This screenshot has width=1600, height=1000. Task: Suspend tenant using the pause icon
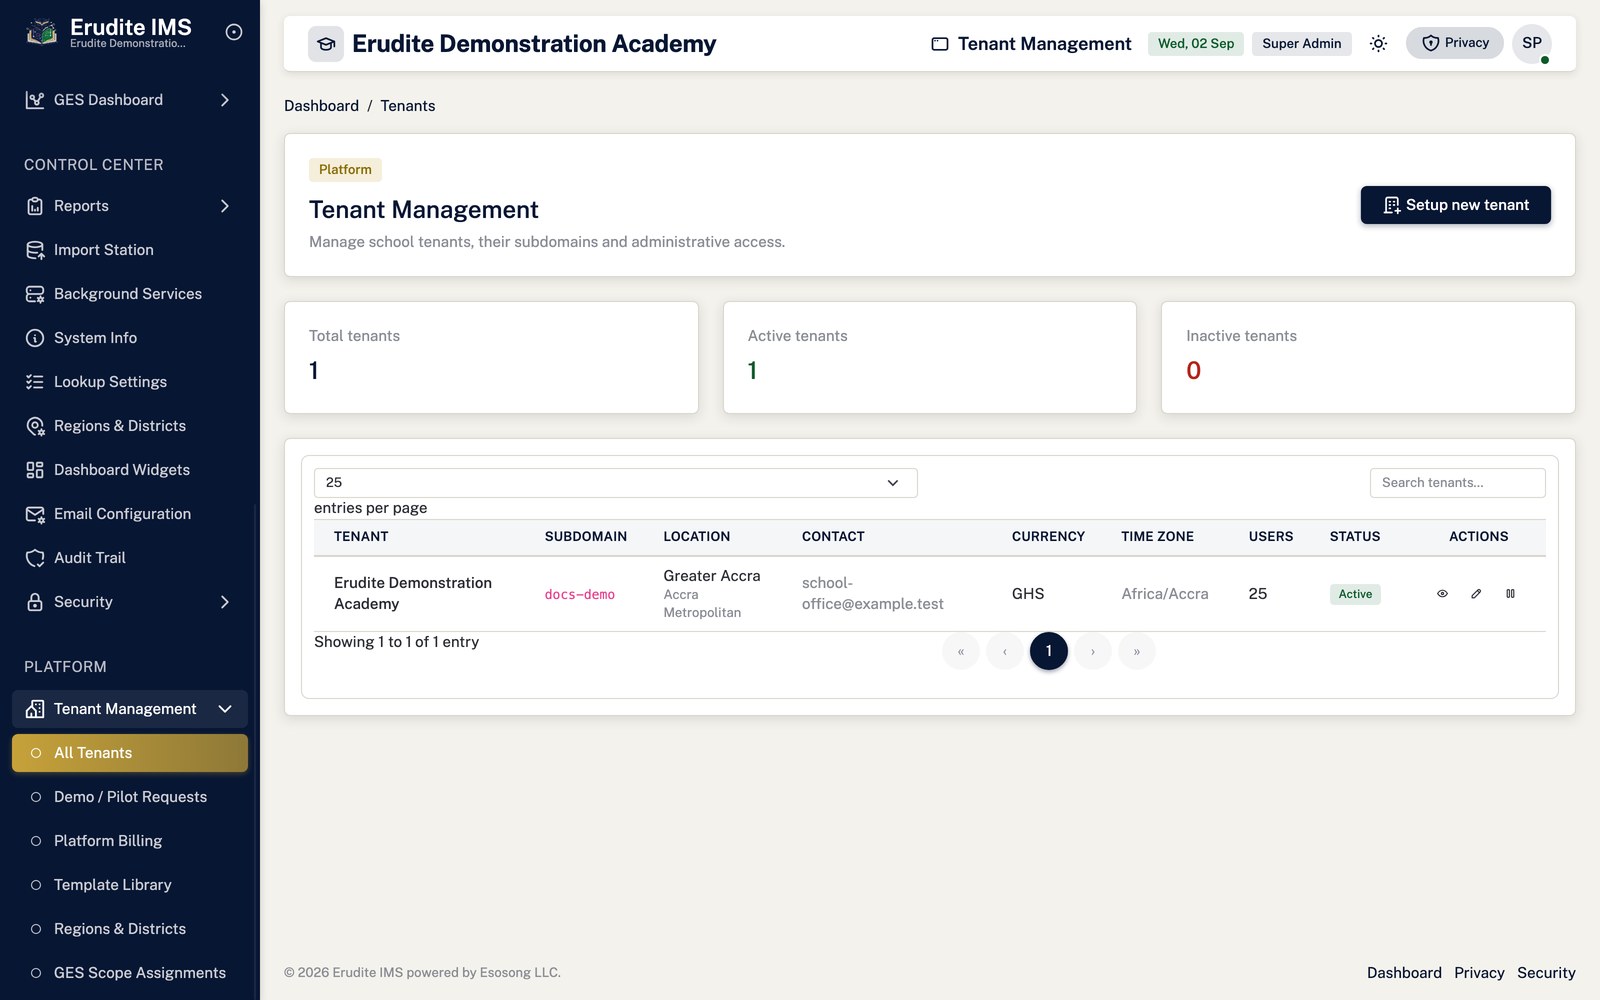click(x=1510, y=594)
